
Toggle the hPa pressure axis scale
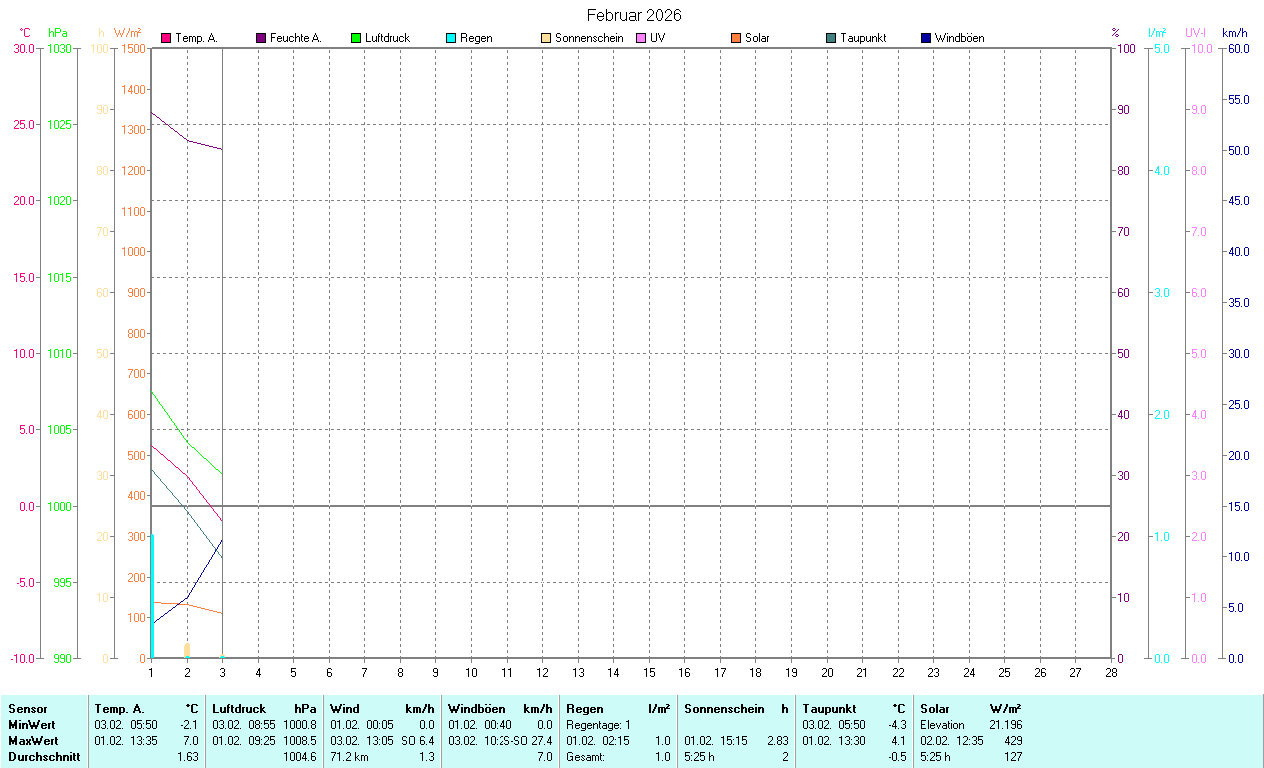56,33
